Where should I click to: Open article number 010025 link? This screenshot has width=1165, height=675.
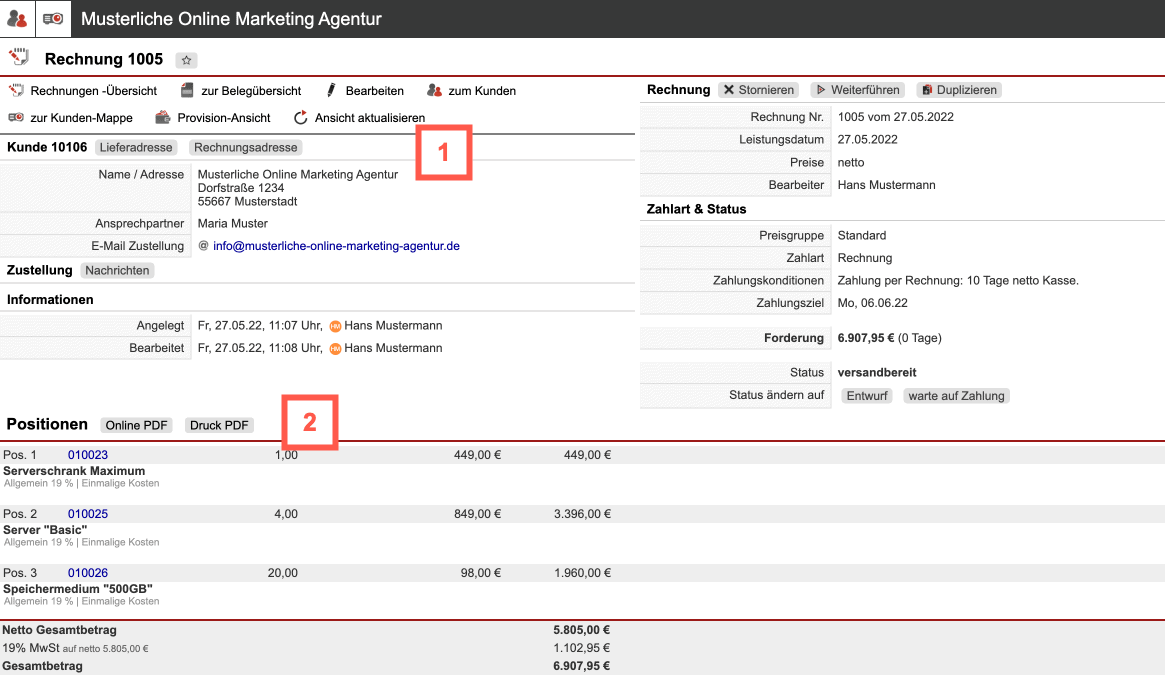[x=88, y=514]
